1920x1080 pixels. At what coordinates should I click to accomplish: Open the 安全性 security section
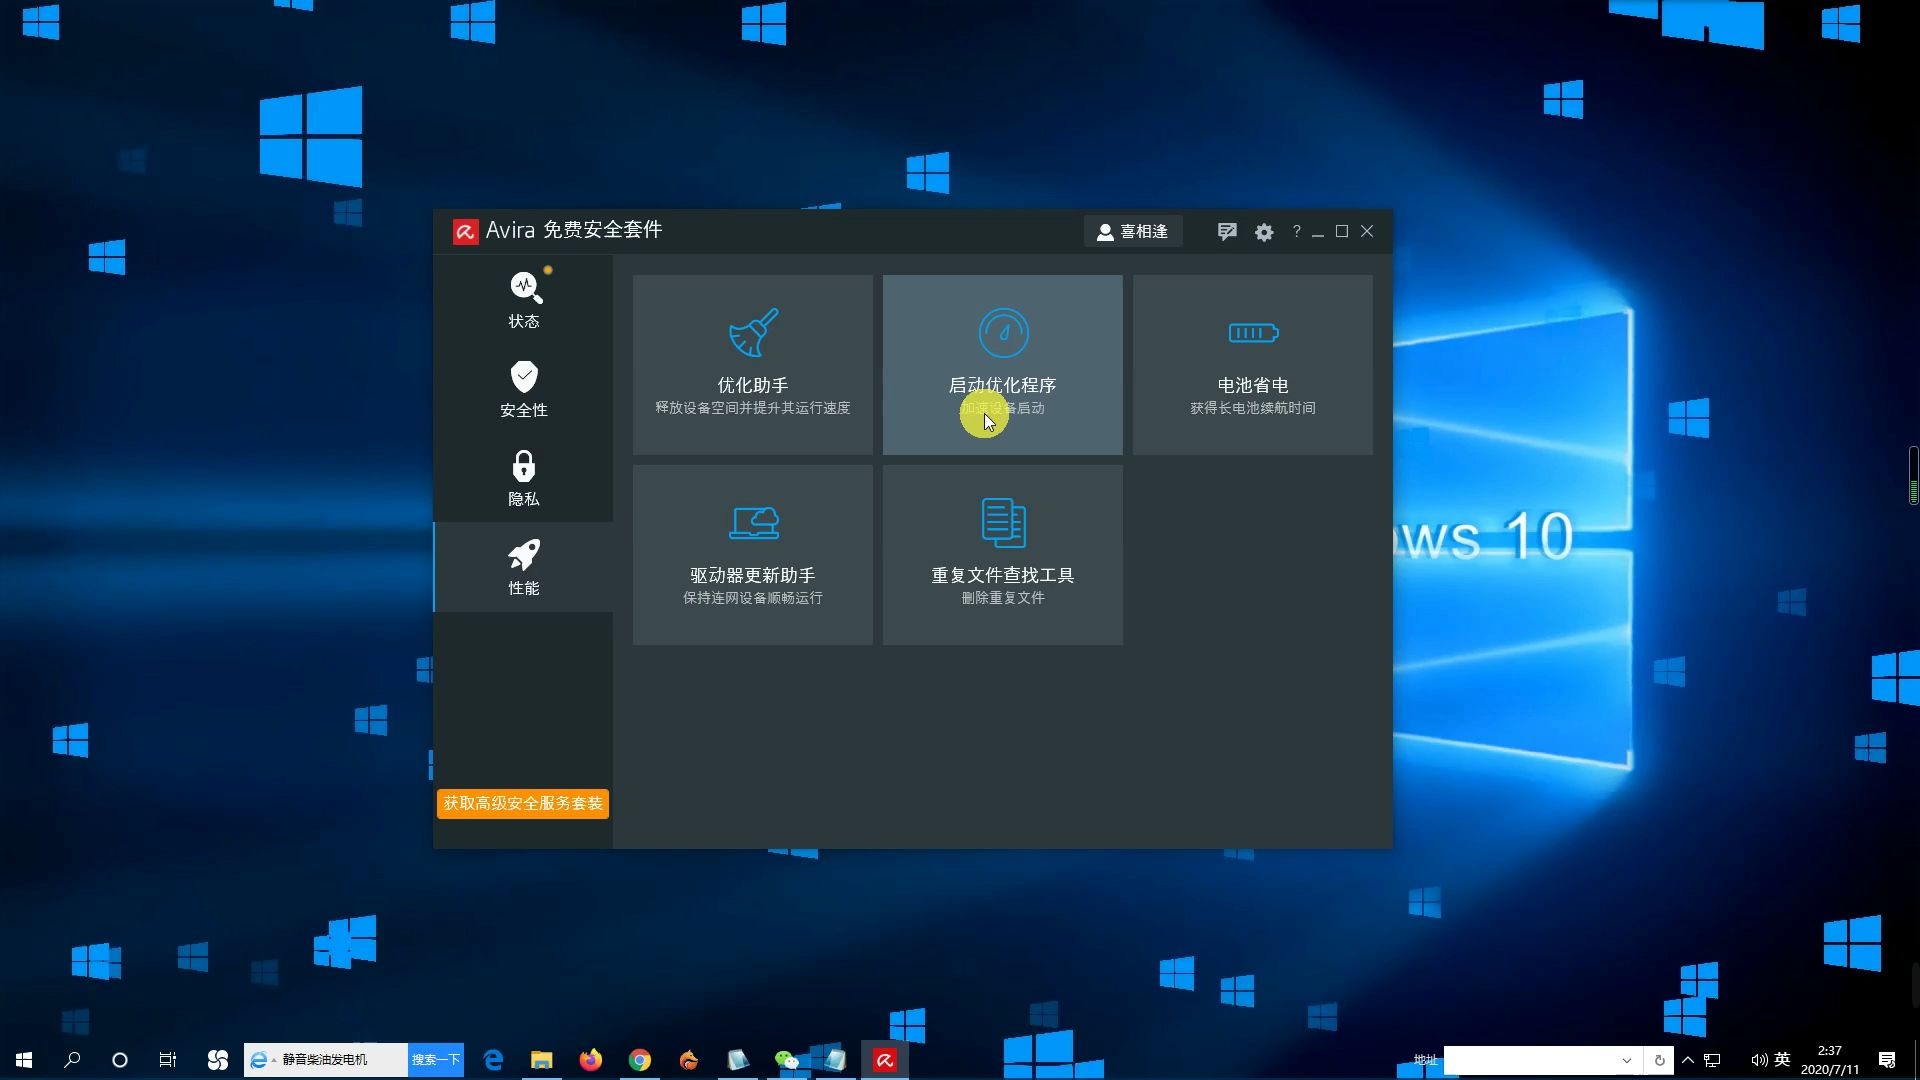click(523, 389)
